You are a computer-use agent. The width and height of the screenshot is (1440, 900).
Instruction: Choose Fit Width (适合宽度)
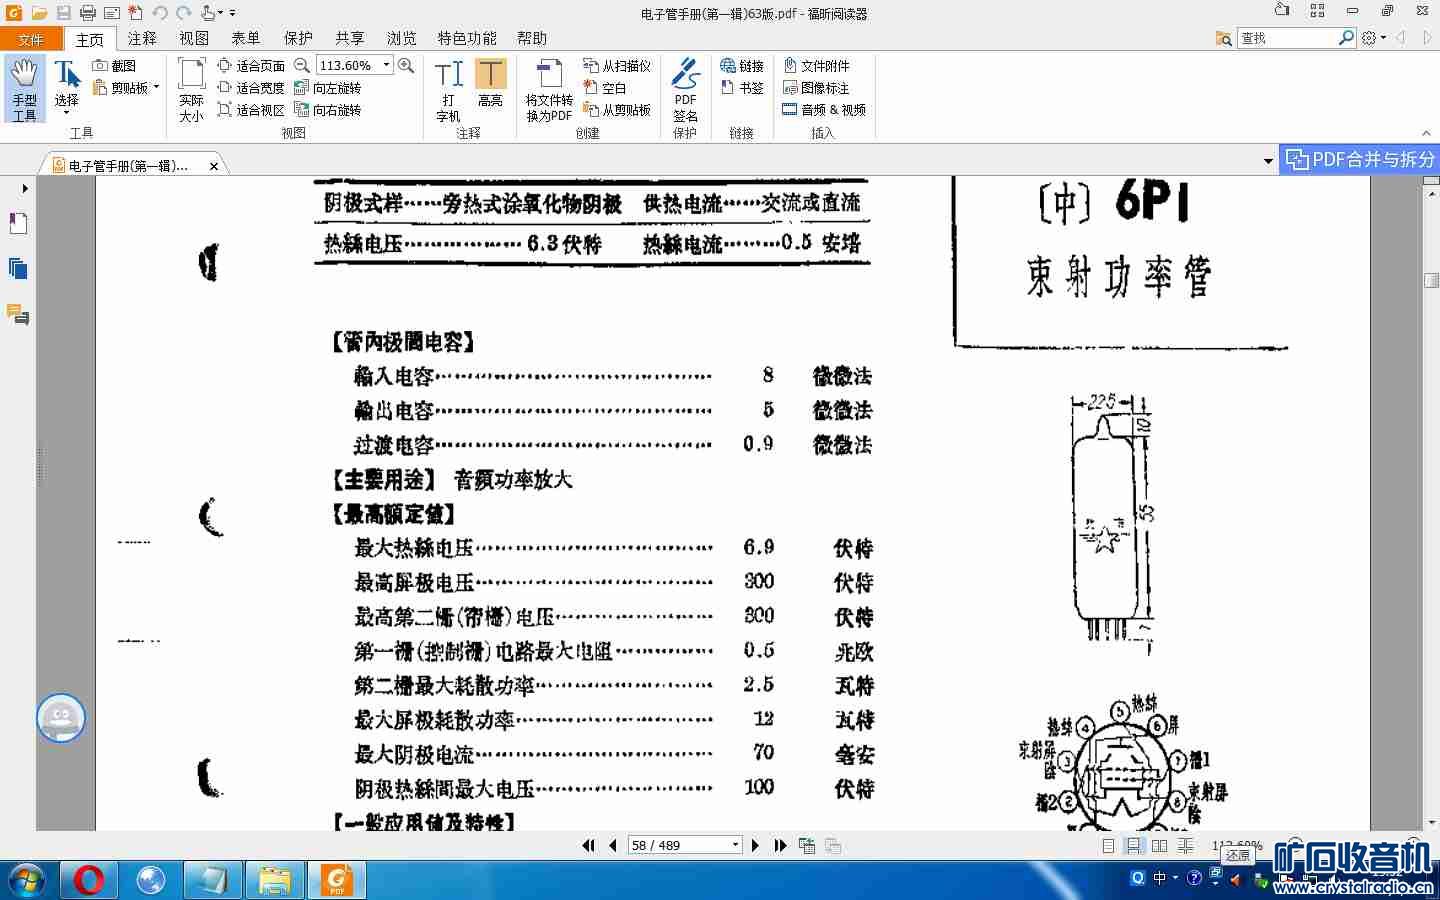(251, 88)
